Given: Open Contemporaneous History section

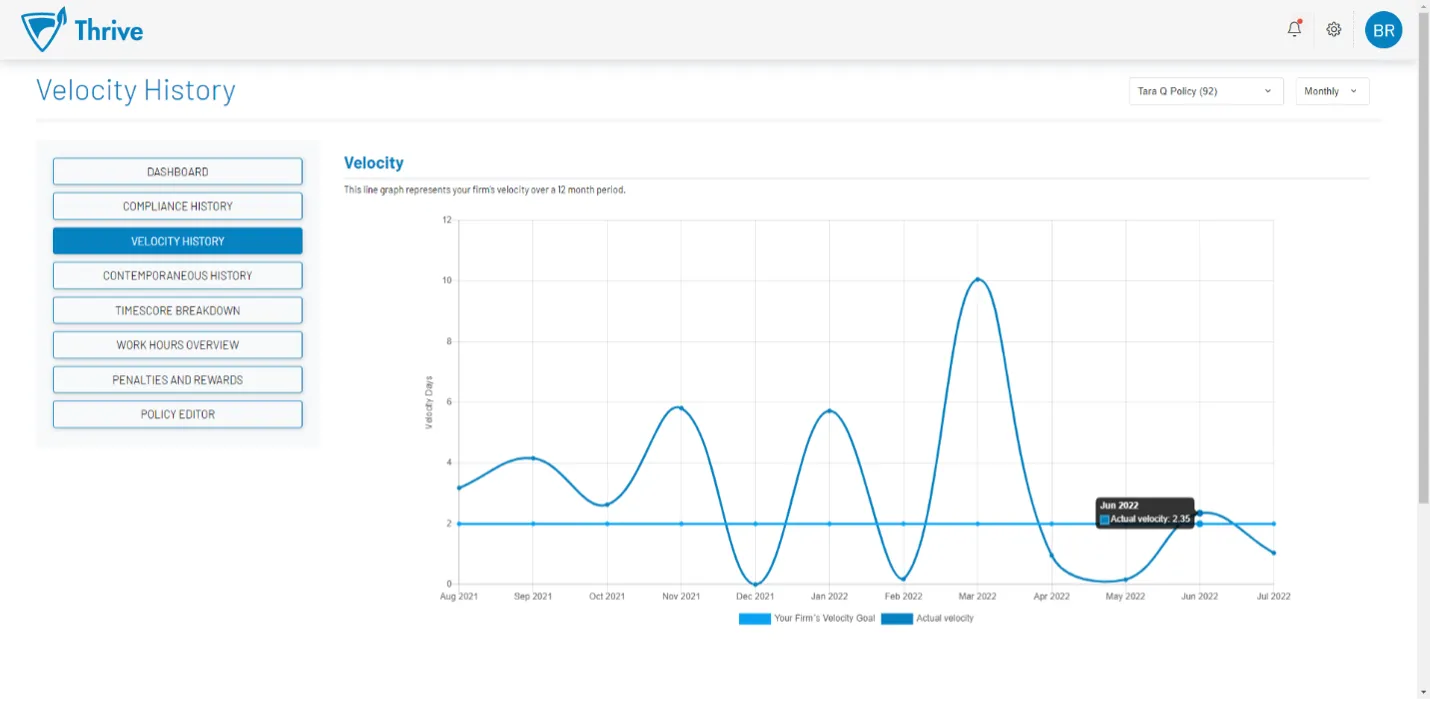Looking at the screenshot, I should (x=177, y=276).
